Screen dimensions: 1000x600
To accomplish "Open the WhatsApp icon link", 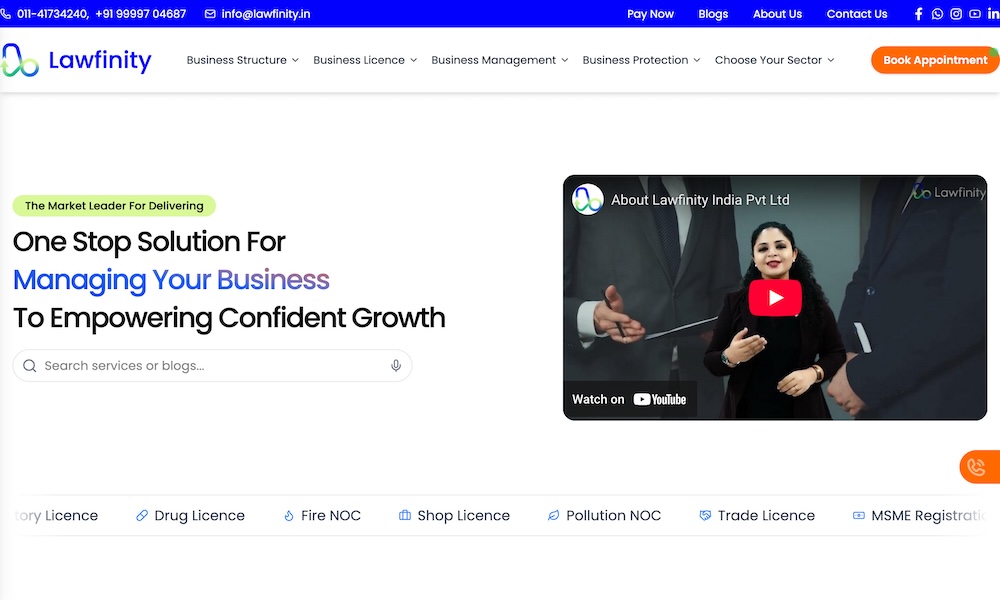I will point(937,14).
